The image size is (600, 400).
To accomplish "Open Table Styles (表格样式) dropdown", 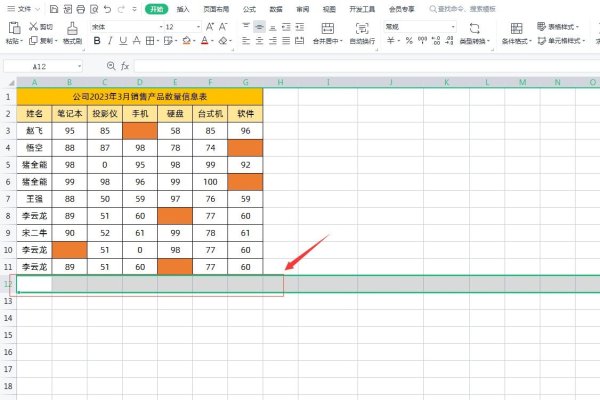I will (558, 26).
